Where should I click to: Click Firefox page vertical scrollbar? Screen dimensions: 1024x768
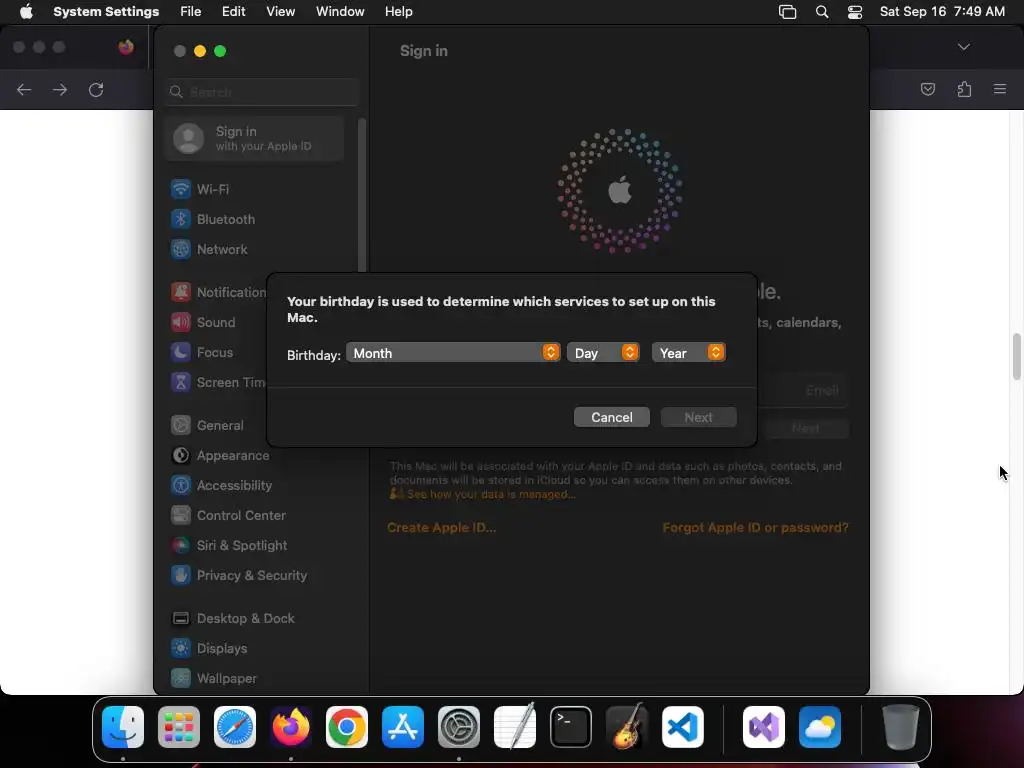[1017, 356]
